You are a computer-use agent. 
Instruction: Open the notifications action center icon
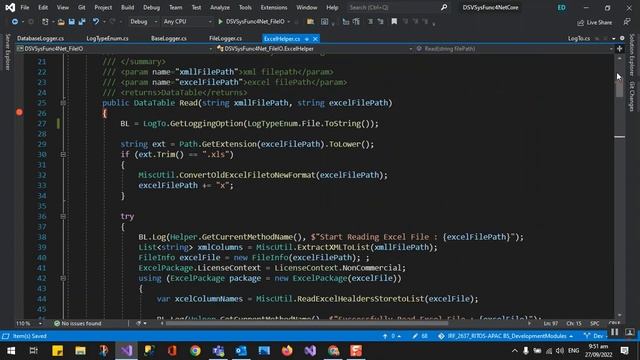pos(624,351)
